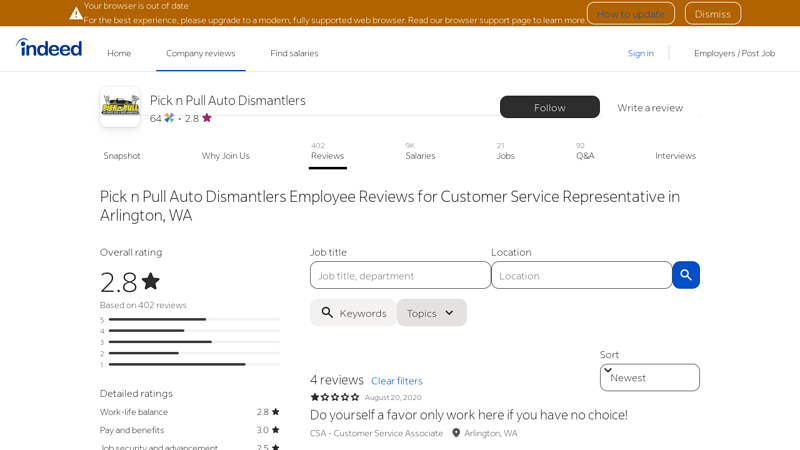Open the Keywords search filter
The width and height of the screenshot is (800, 450).
point(353,313)
